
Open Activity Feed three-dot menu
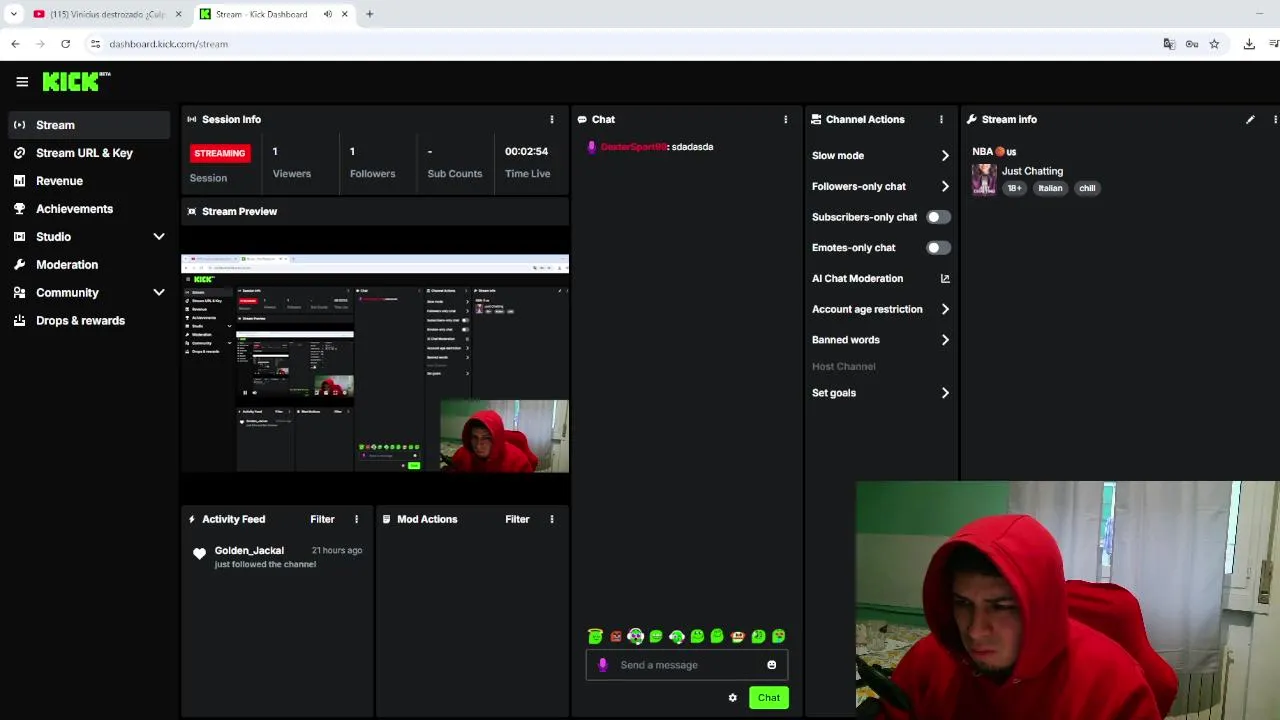pyautogui.click(x=356, y=519)
